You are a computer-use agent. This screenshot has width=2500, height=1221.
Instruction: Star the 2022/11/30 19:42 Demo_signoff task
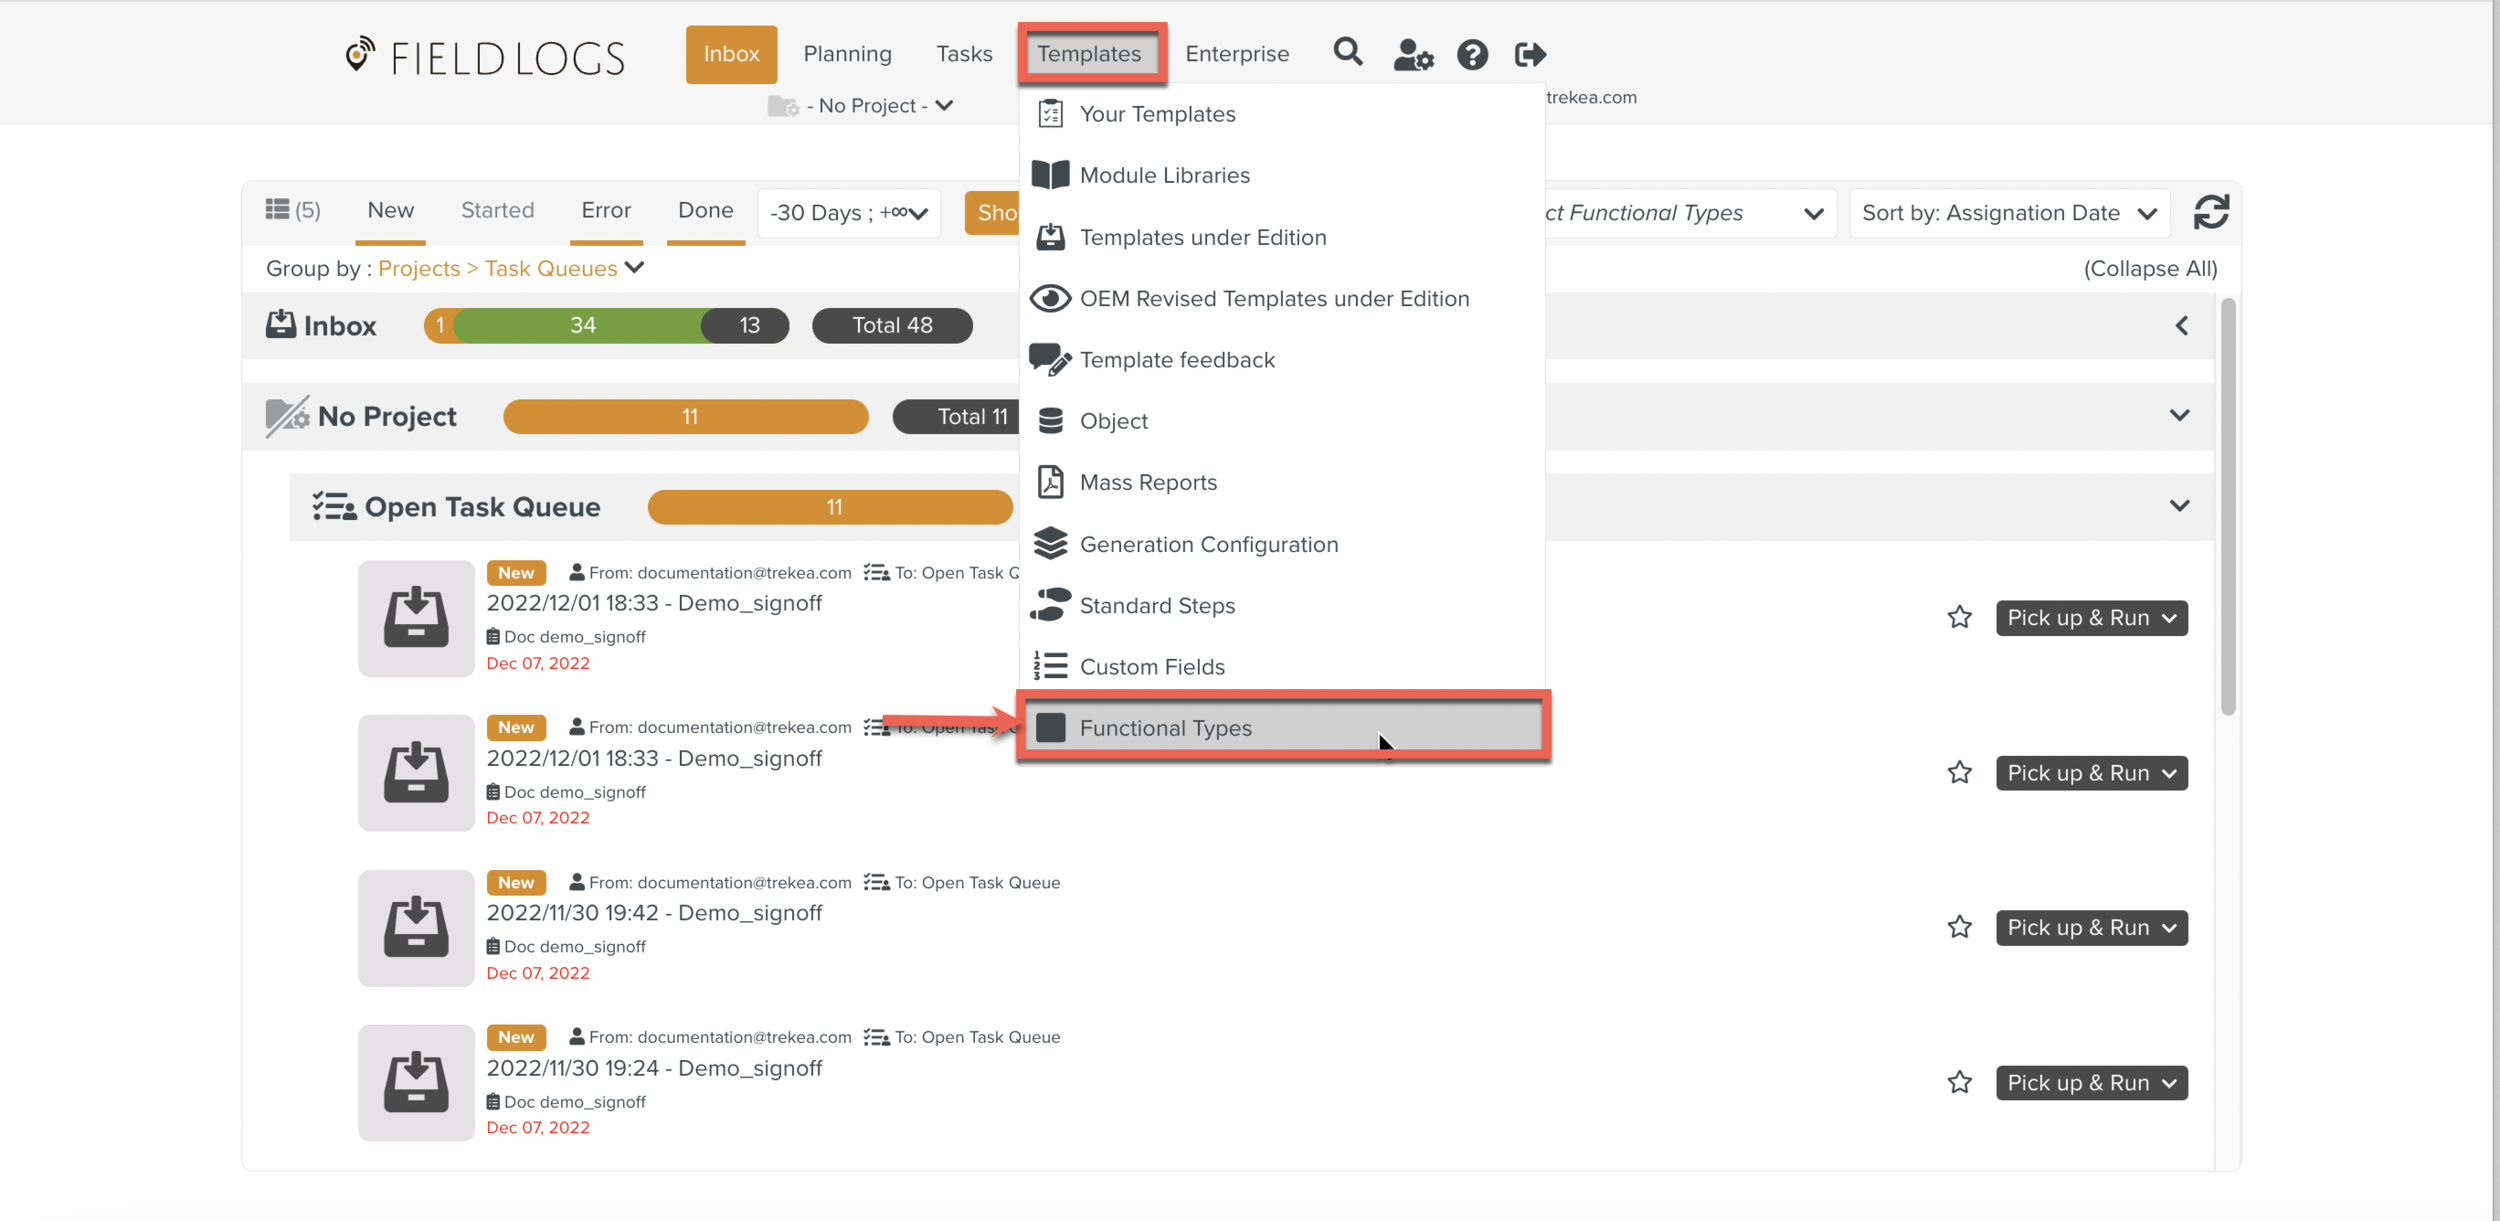(x=1959, y=928)
